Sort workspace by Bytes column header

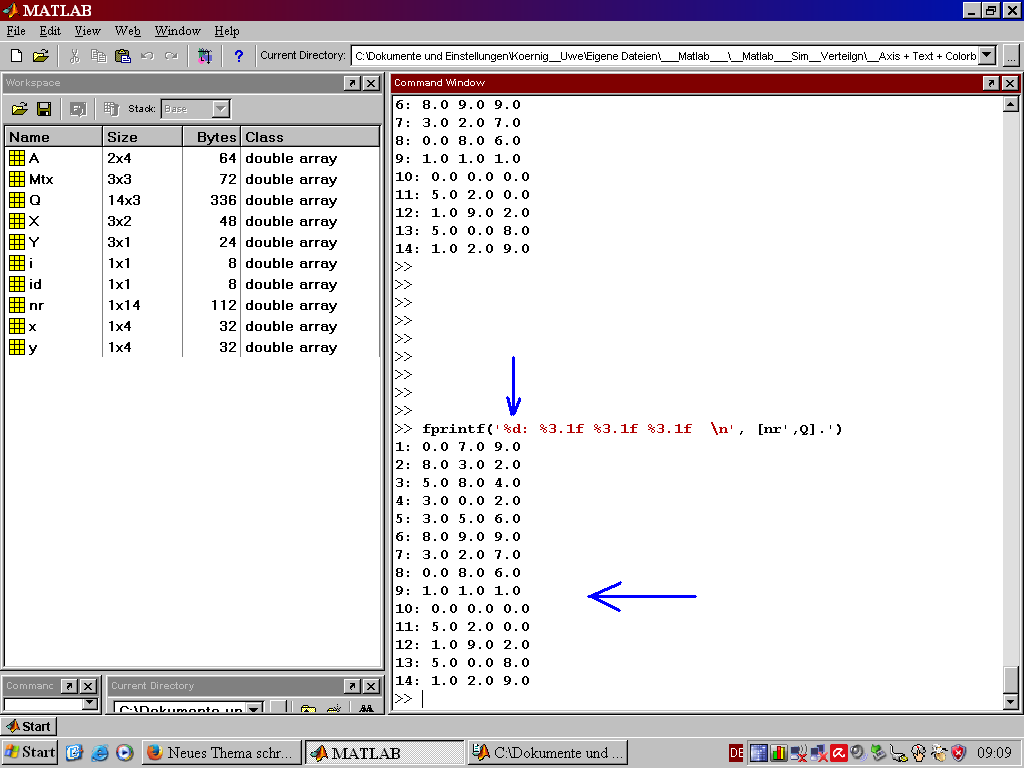pyautogui.click(x=210, y=137)
